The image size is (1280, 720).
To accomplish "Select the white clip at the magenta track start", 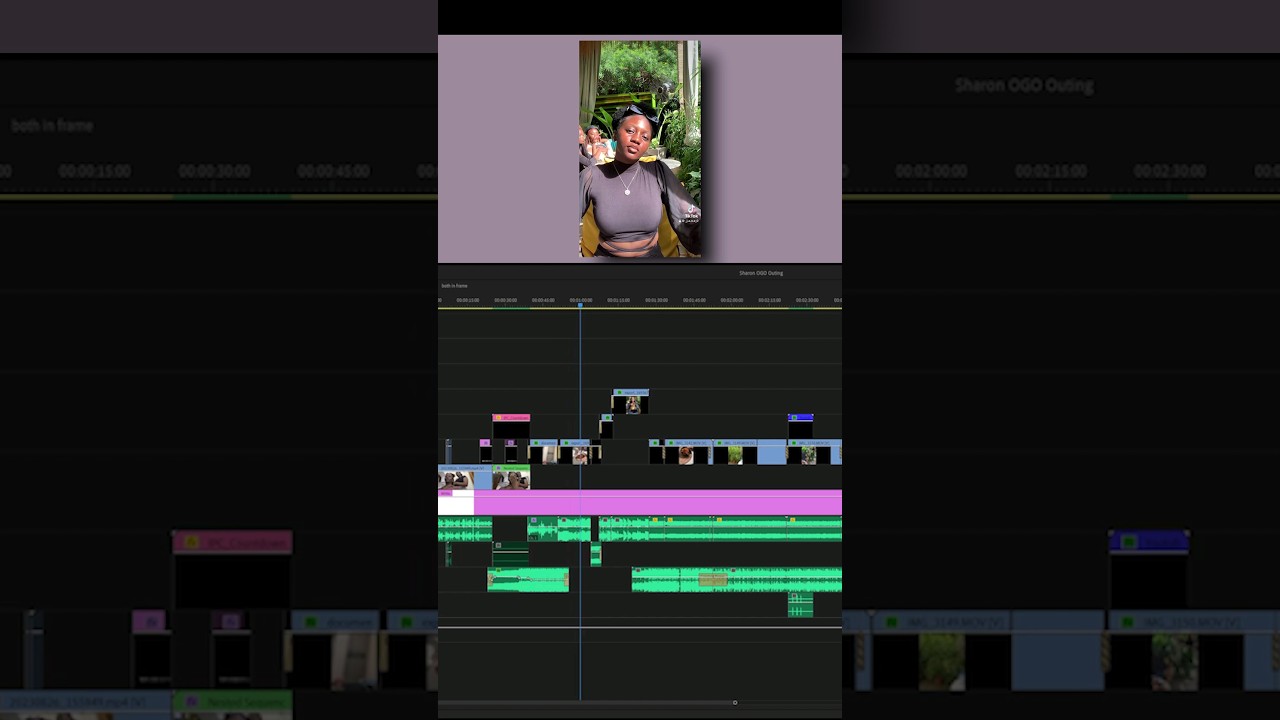I will coord(456,503).
